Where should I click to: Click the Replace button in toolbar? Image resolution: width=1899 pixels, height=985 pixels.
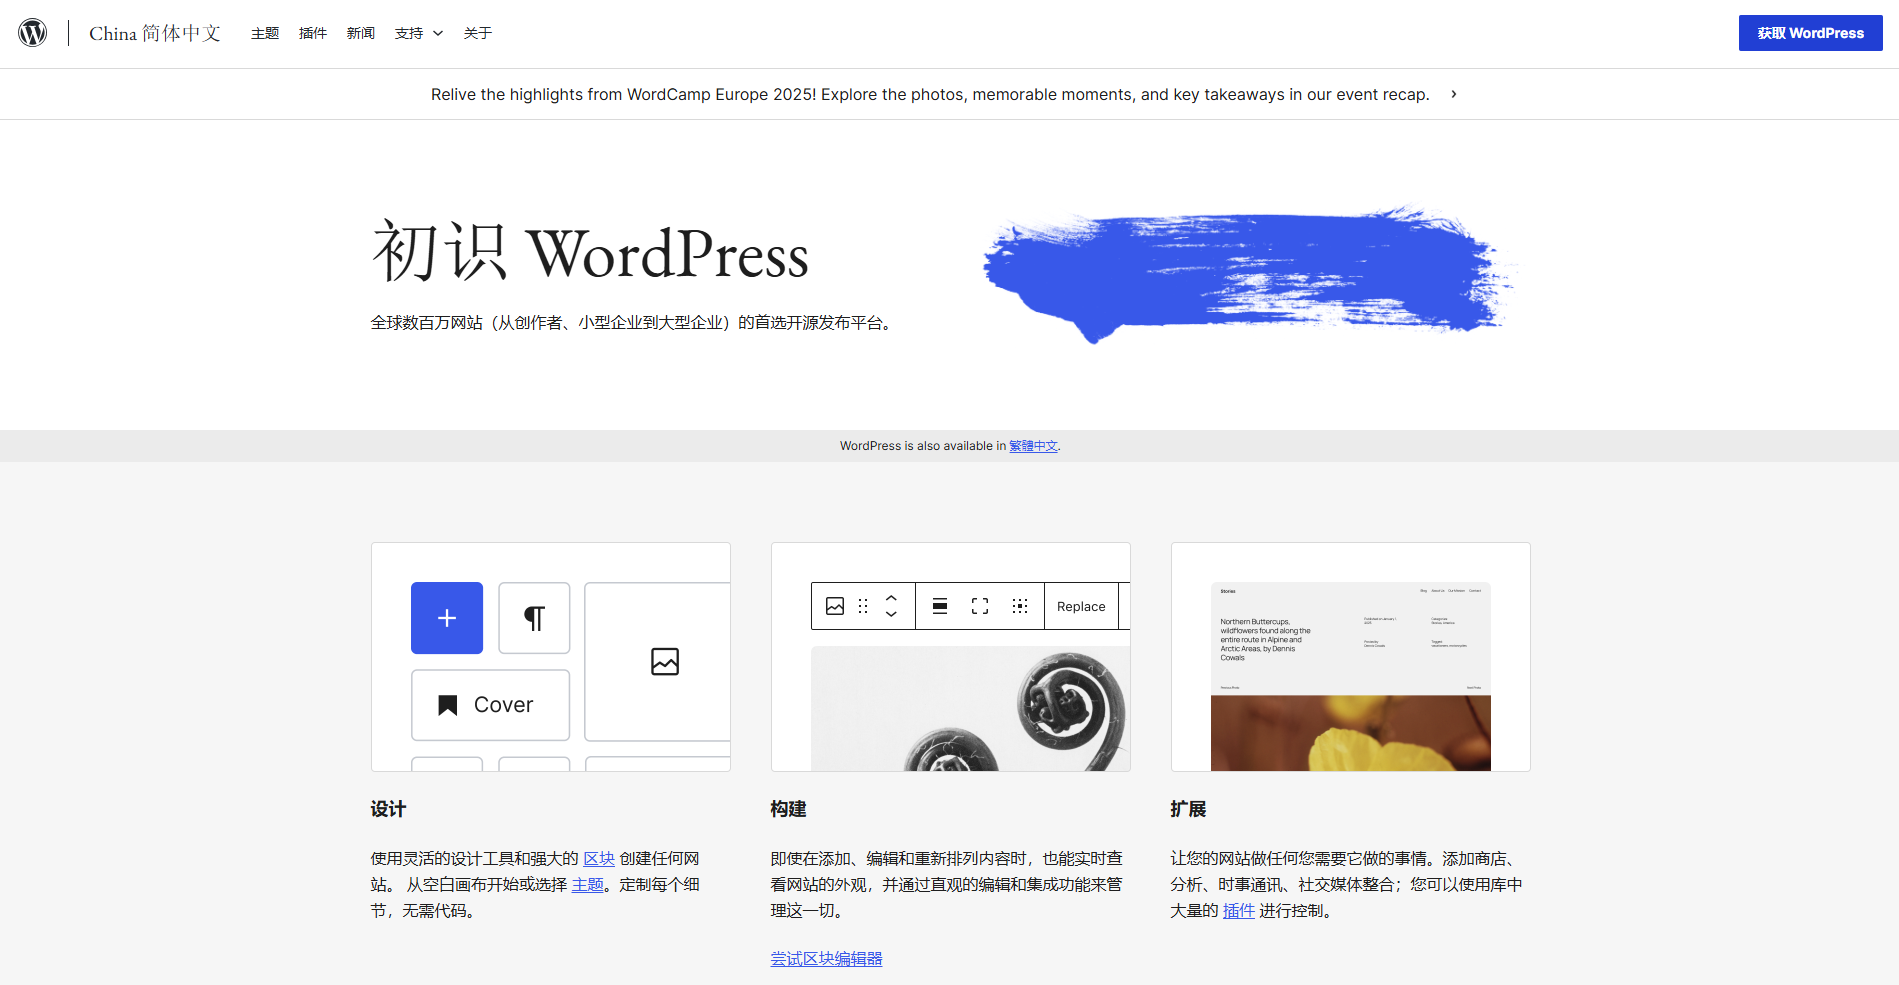[1081, 606]
